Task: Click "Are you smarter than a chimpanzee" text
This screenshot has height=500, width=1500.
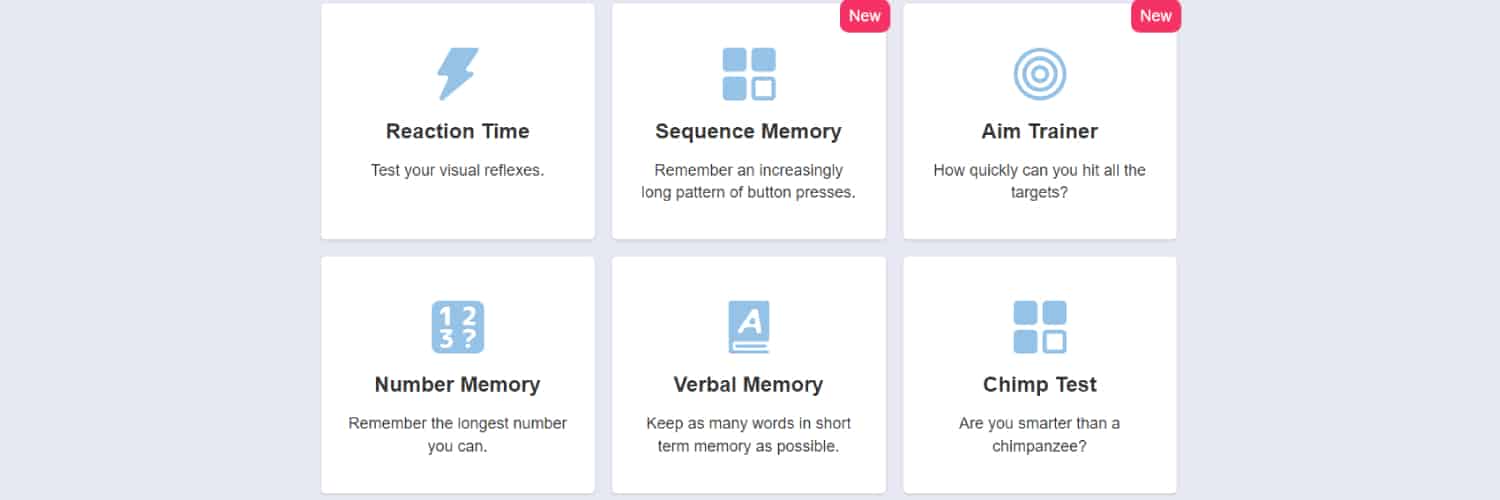Action: (x=1040, y=434)
